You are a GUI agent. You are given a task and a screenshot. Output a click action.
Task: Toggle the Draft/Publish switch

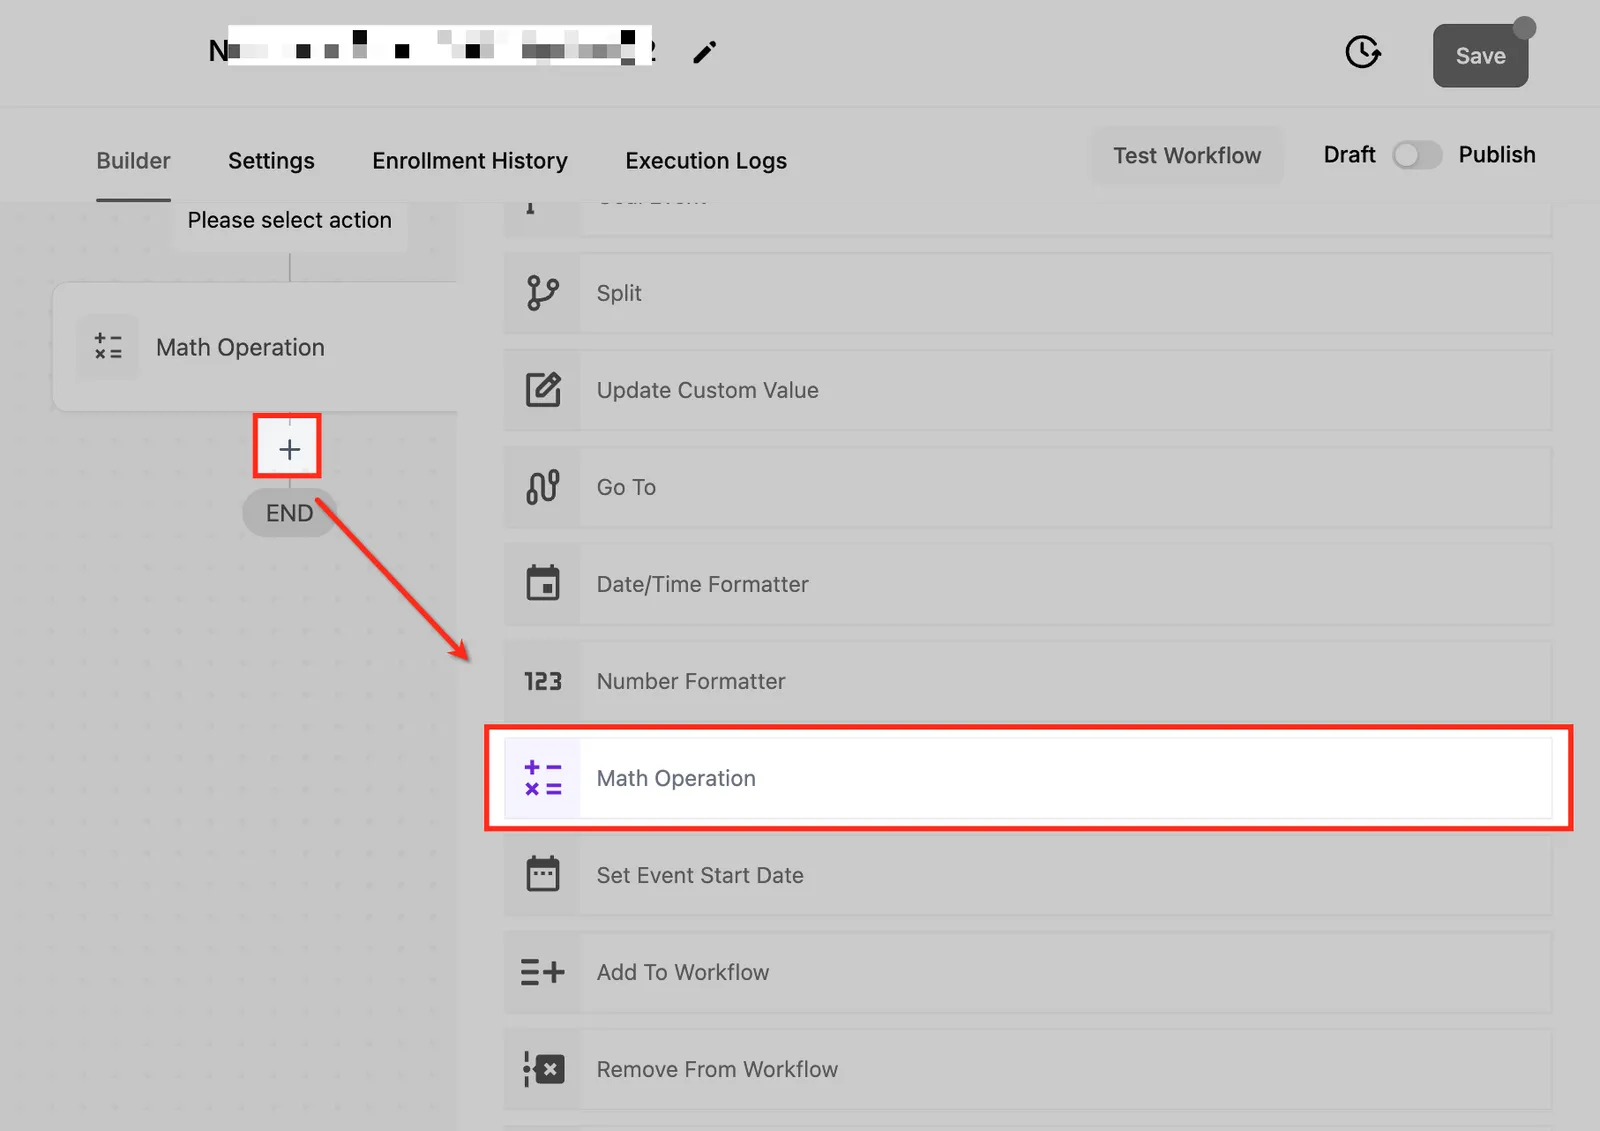click(1417, 155)
